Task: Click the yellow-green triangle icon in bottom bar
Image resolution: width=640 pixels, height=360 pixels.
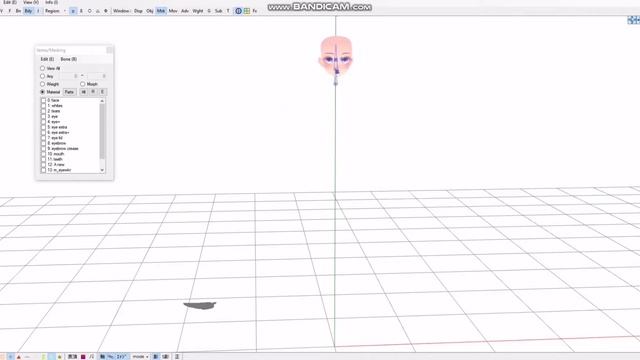Action: (x=59, y=357)
